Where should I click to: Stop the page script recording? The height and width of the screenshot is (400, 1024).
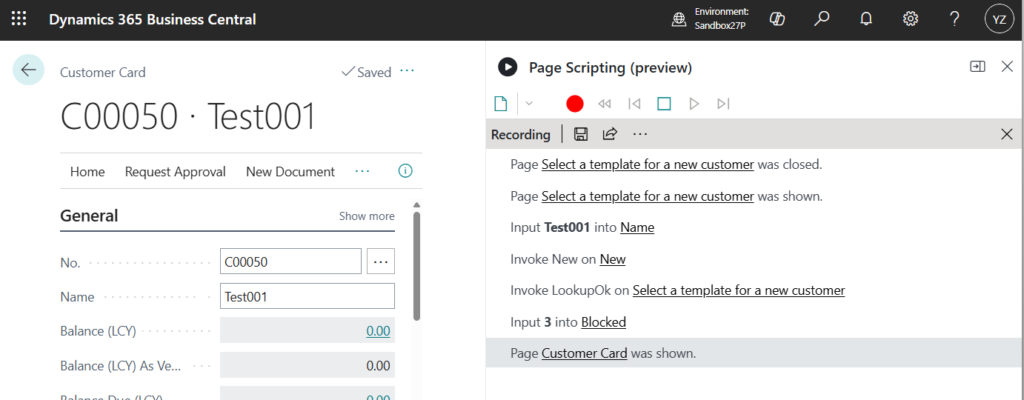(x=663, y=103)
